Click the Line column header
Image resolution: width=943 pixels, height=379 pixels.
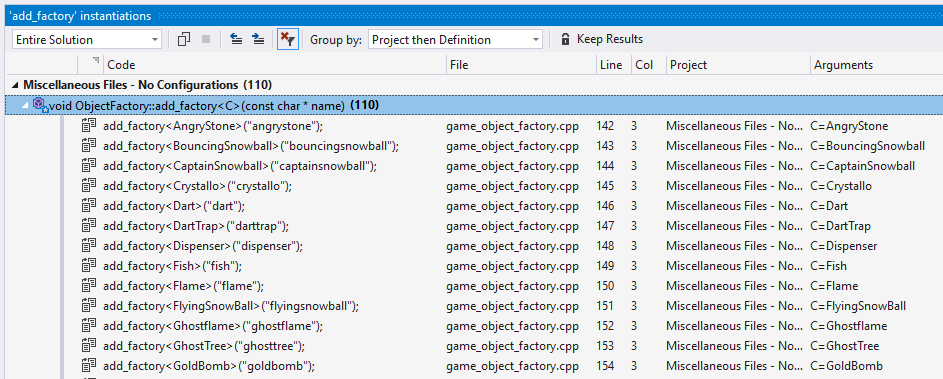point(613,65)
